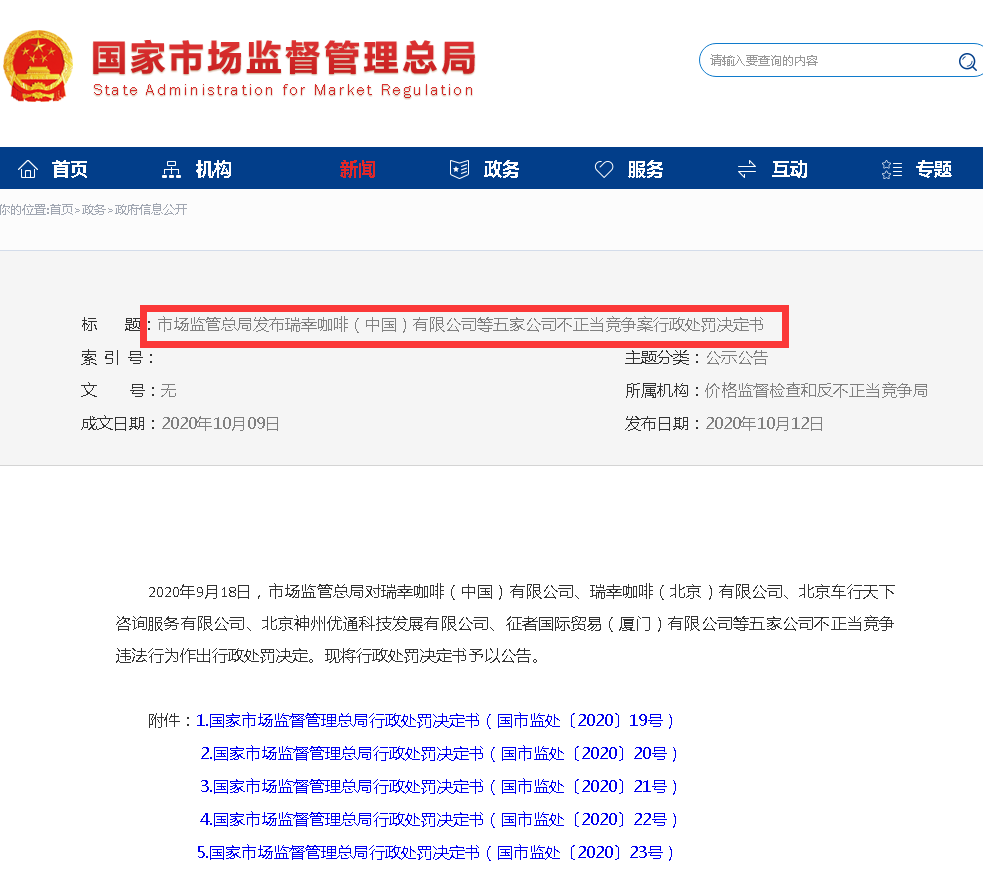Click the organization icon beside 机构

(172, 169)
